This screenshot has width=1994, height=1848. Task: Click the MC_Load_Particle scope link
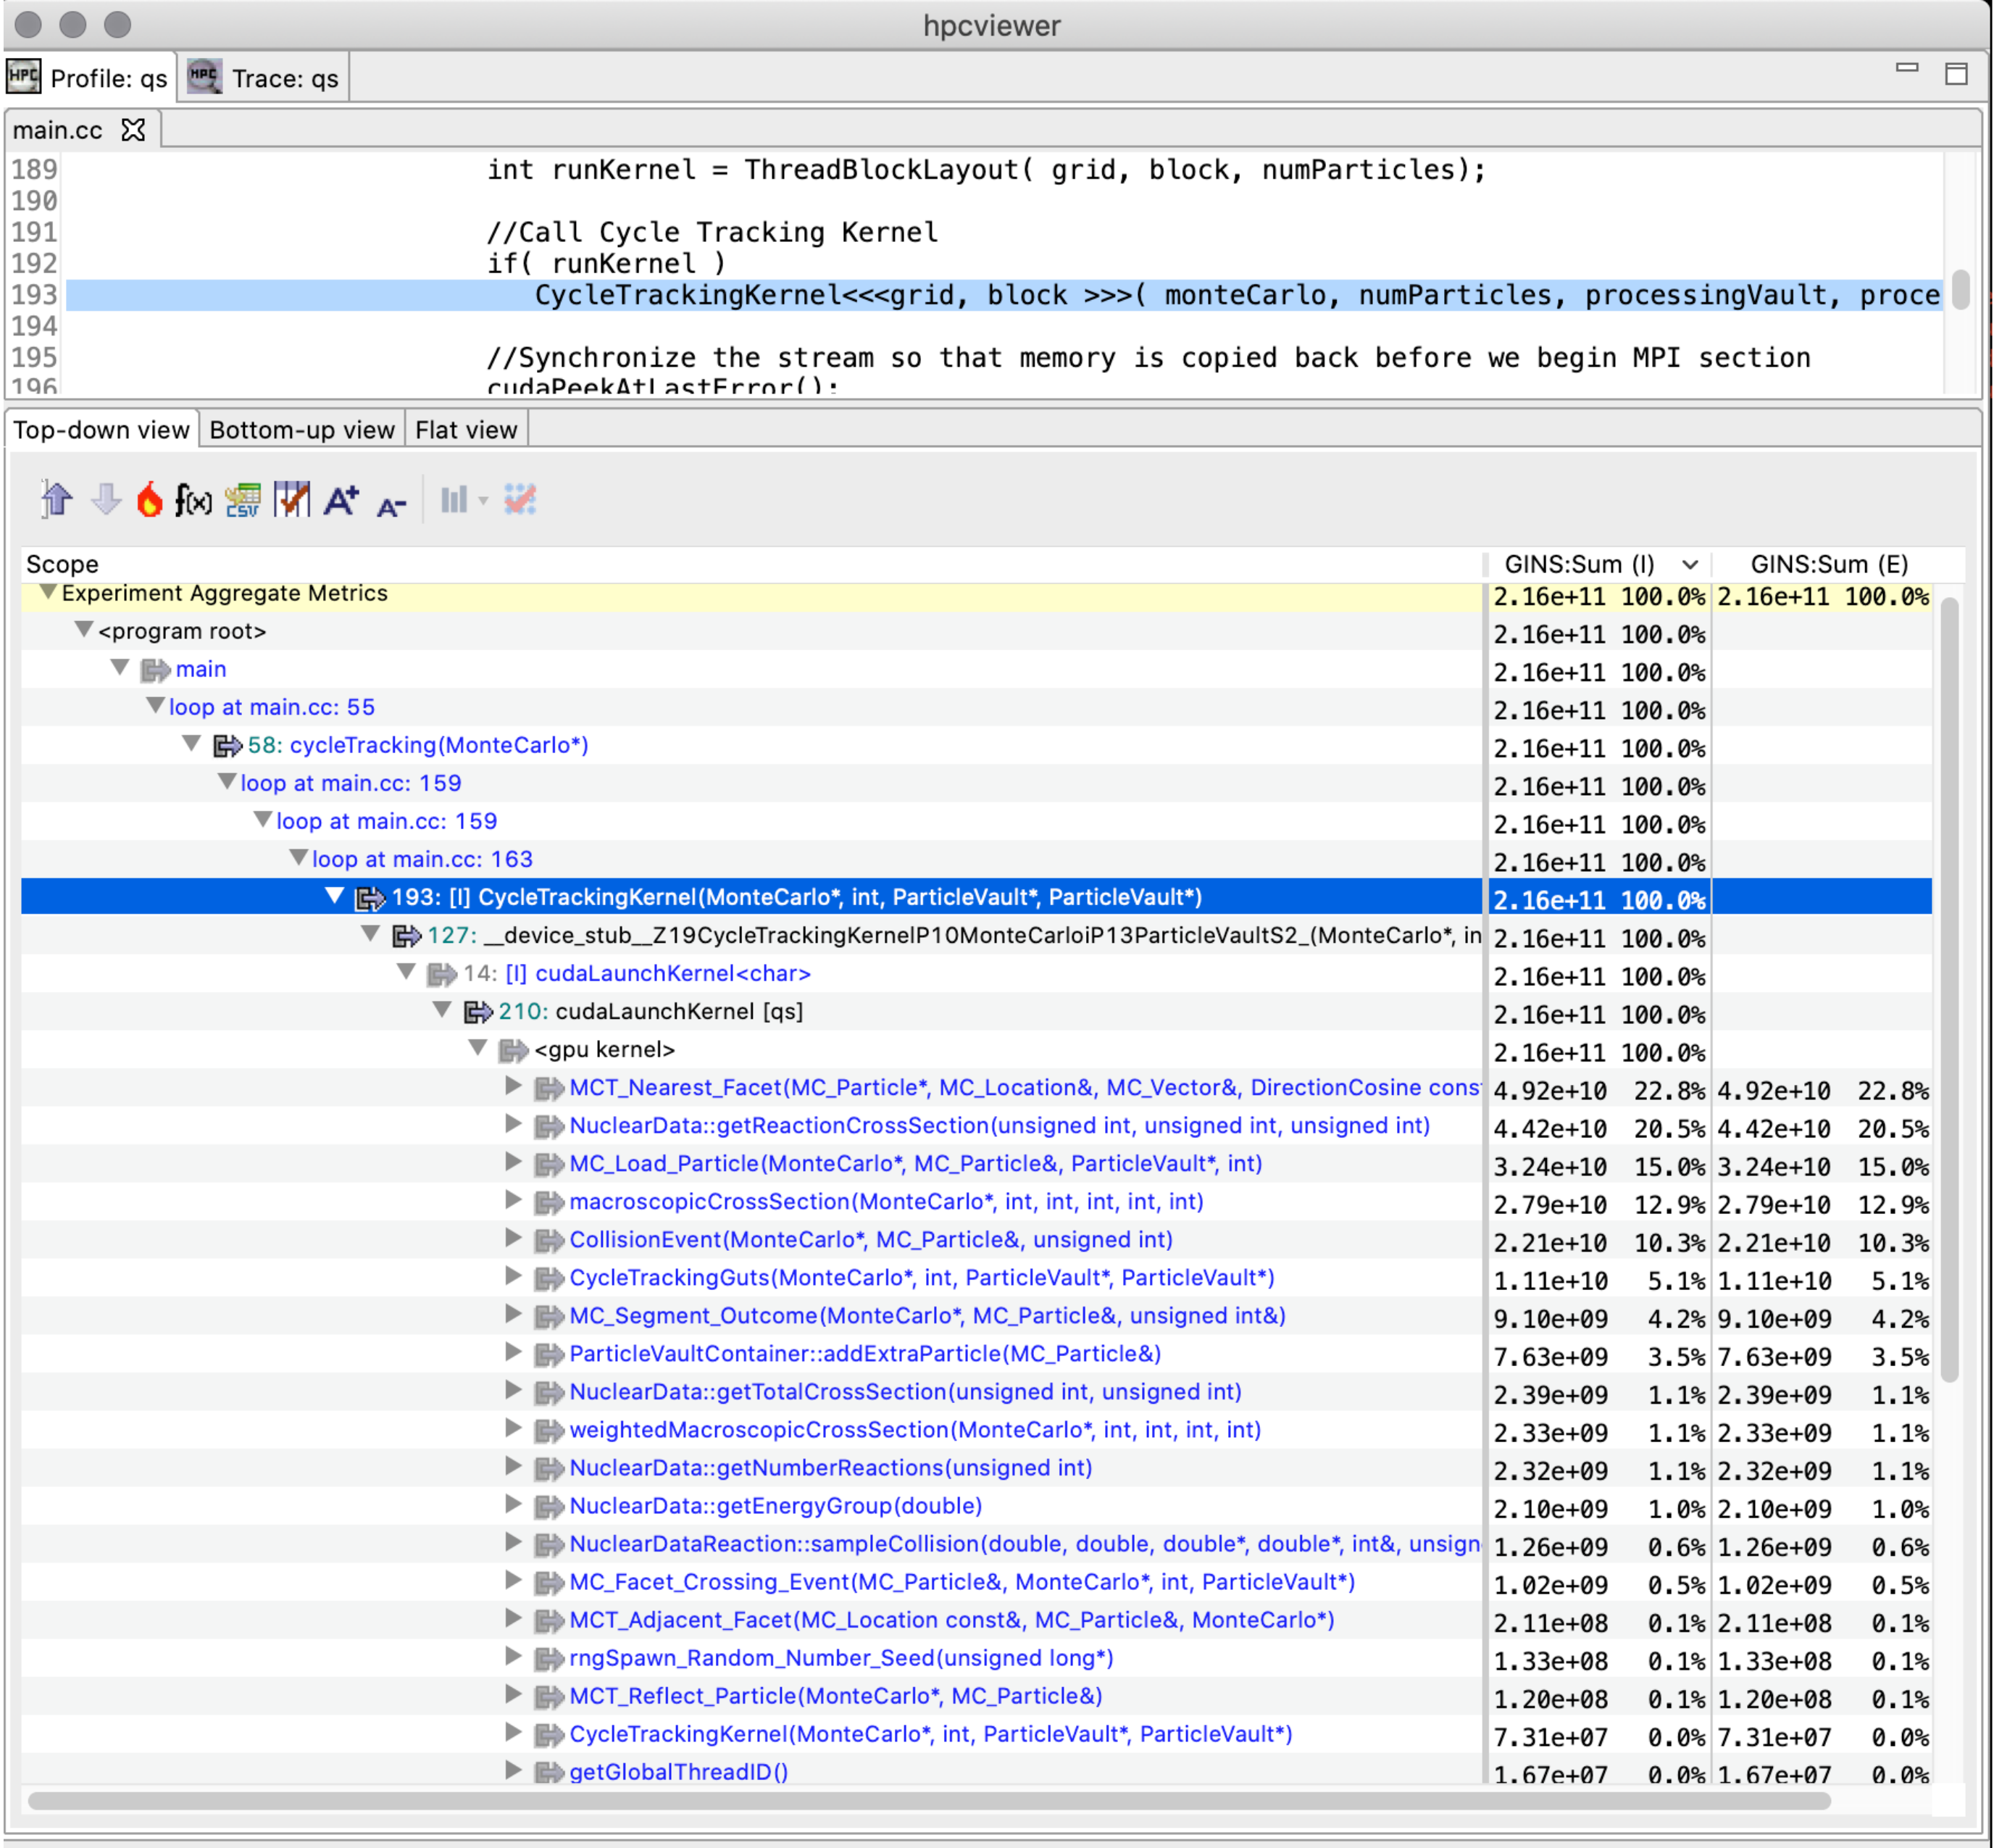(915, 1163)
